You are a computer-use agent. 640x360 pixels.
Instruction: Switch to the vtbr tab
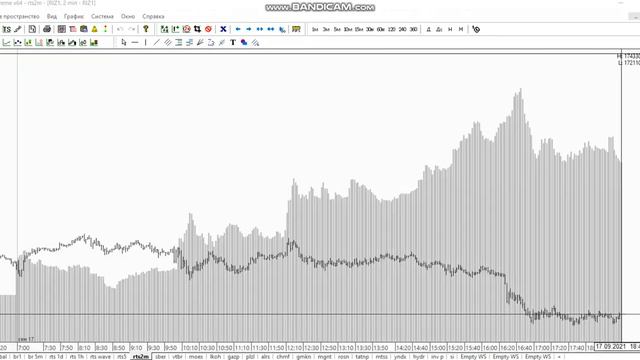pos(177,357)
